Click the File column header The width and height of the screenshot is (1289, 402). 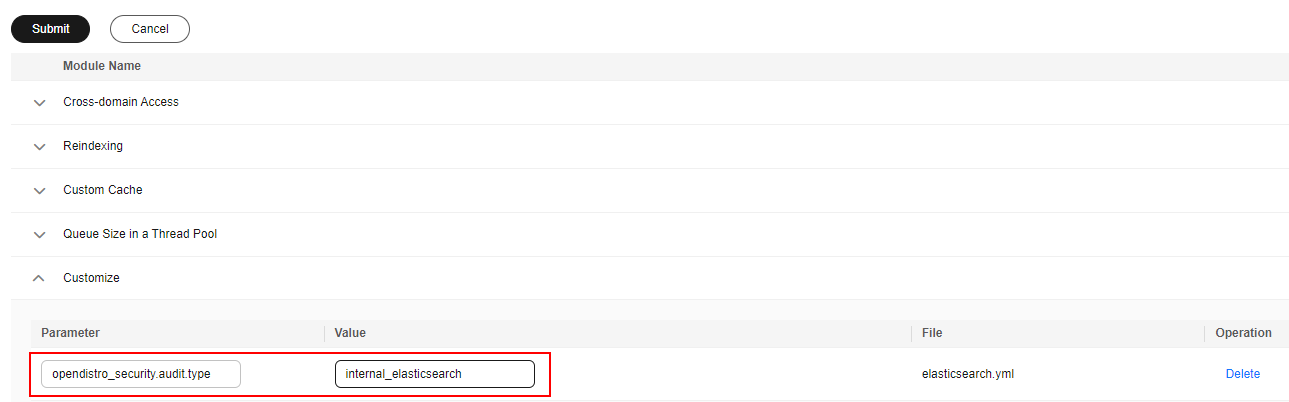click(932, 333)
